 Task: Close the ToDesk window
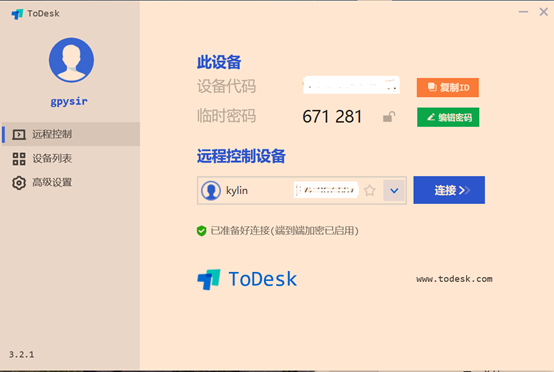click(544, 12)
